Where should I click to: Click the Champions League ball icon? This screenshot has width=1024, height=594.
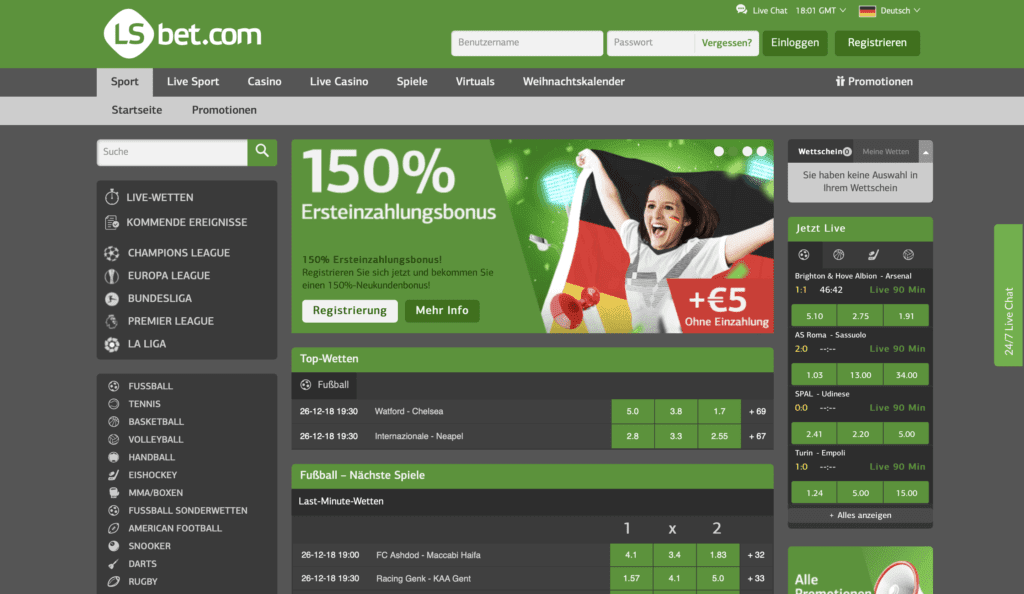112,253
